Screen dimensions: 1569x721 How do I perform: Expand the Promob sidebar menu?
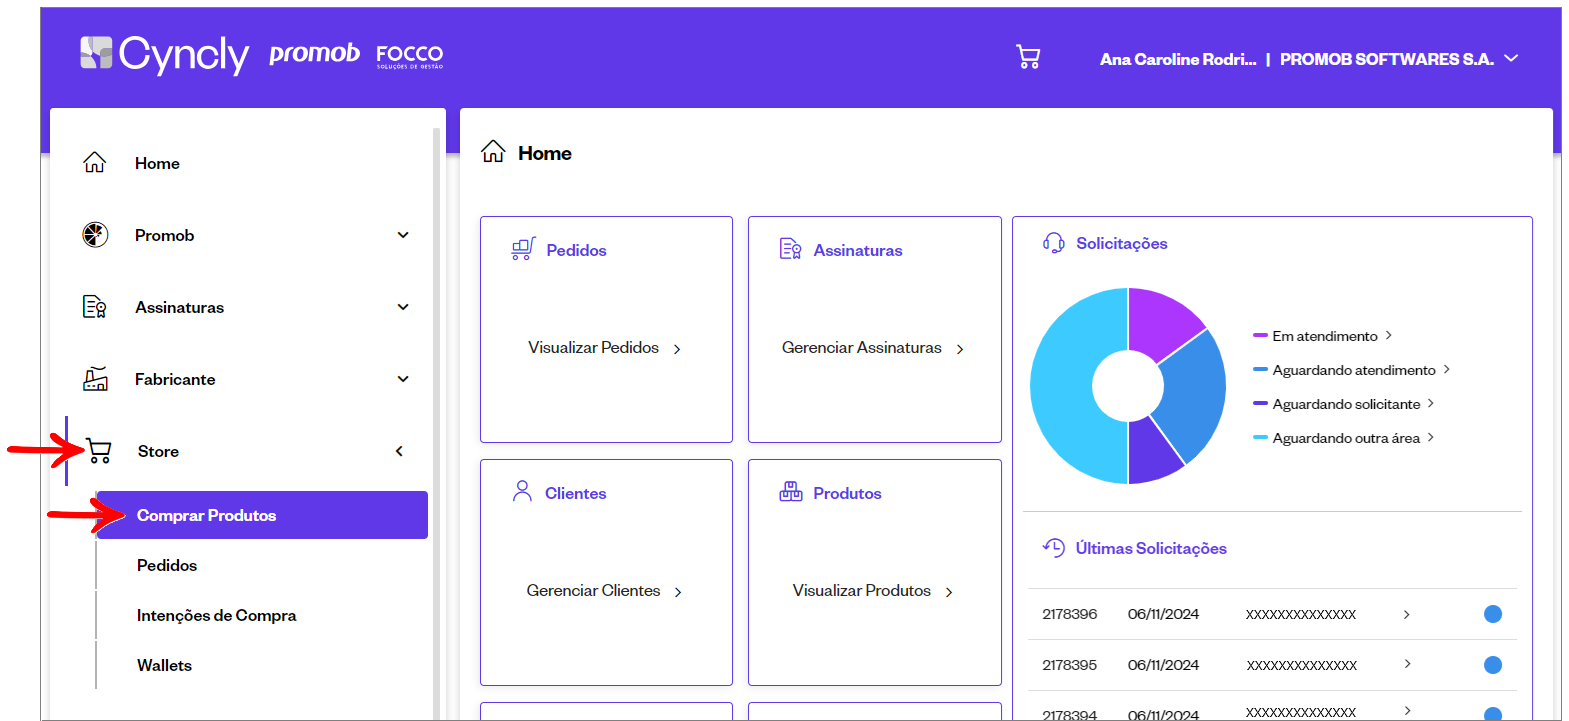[403, 235]
